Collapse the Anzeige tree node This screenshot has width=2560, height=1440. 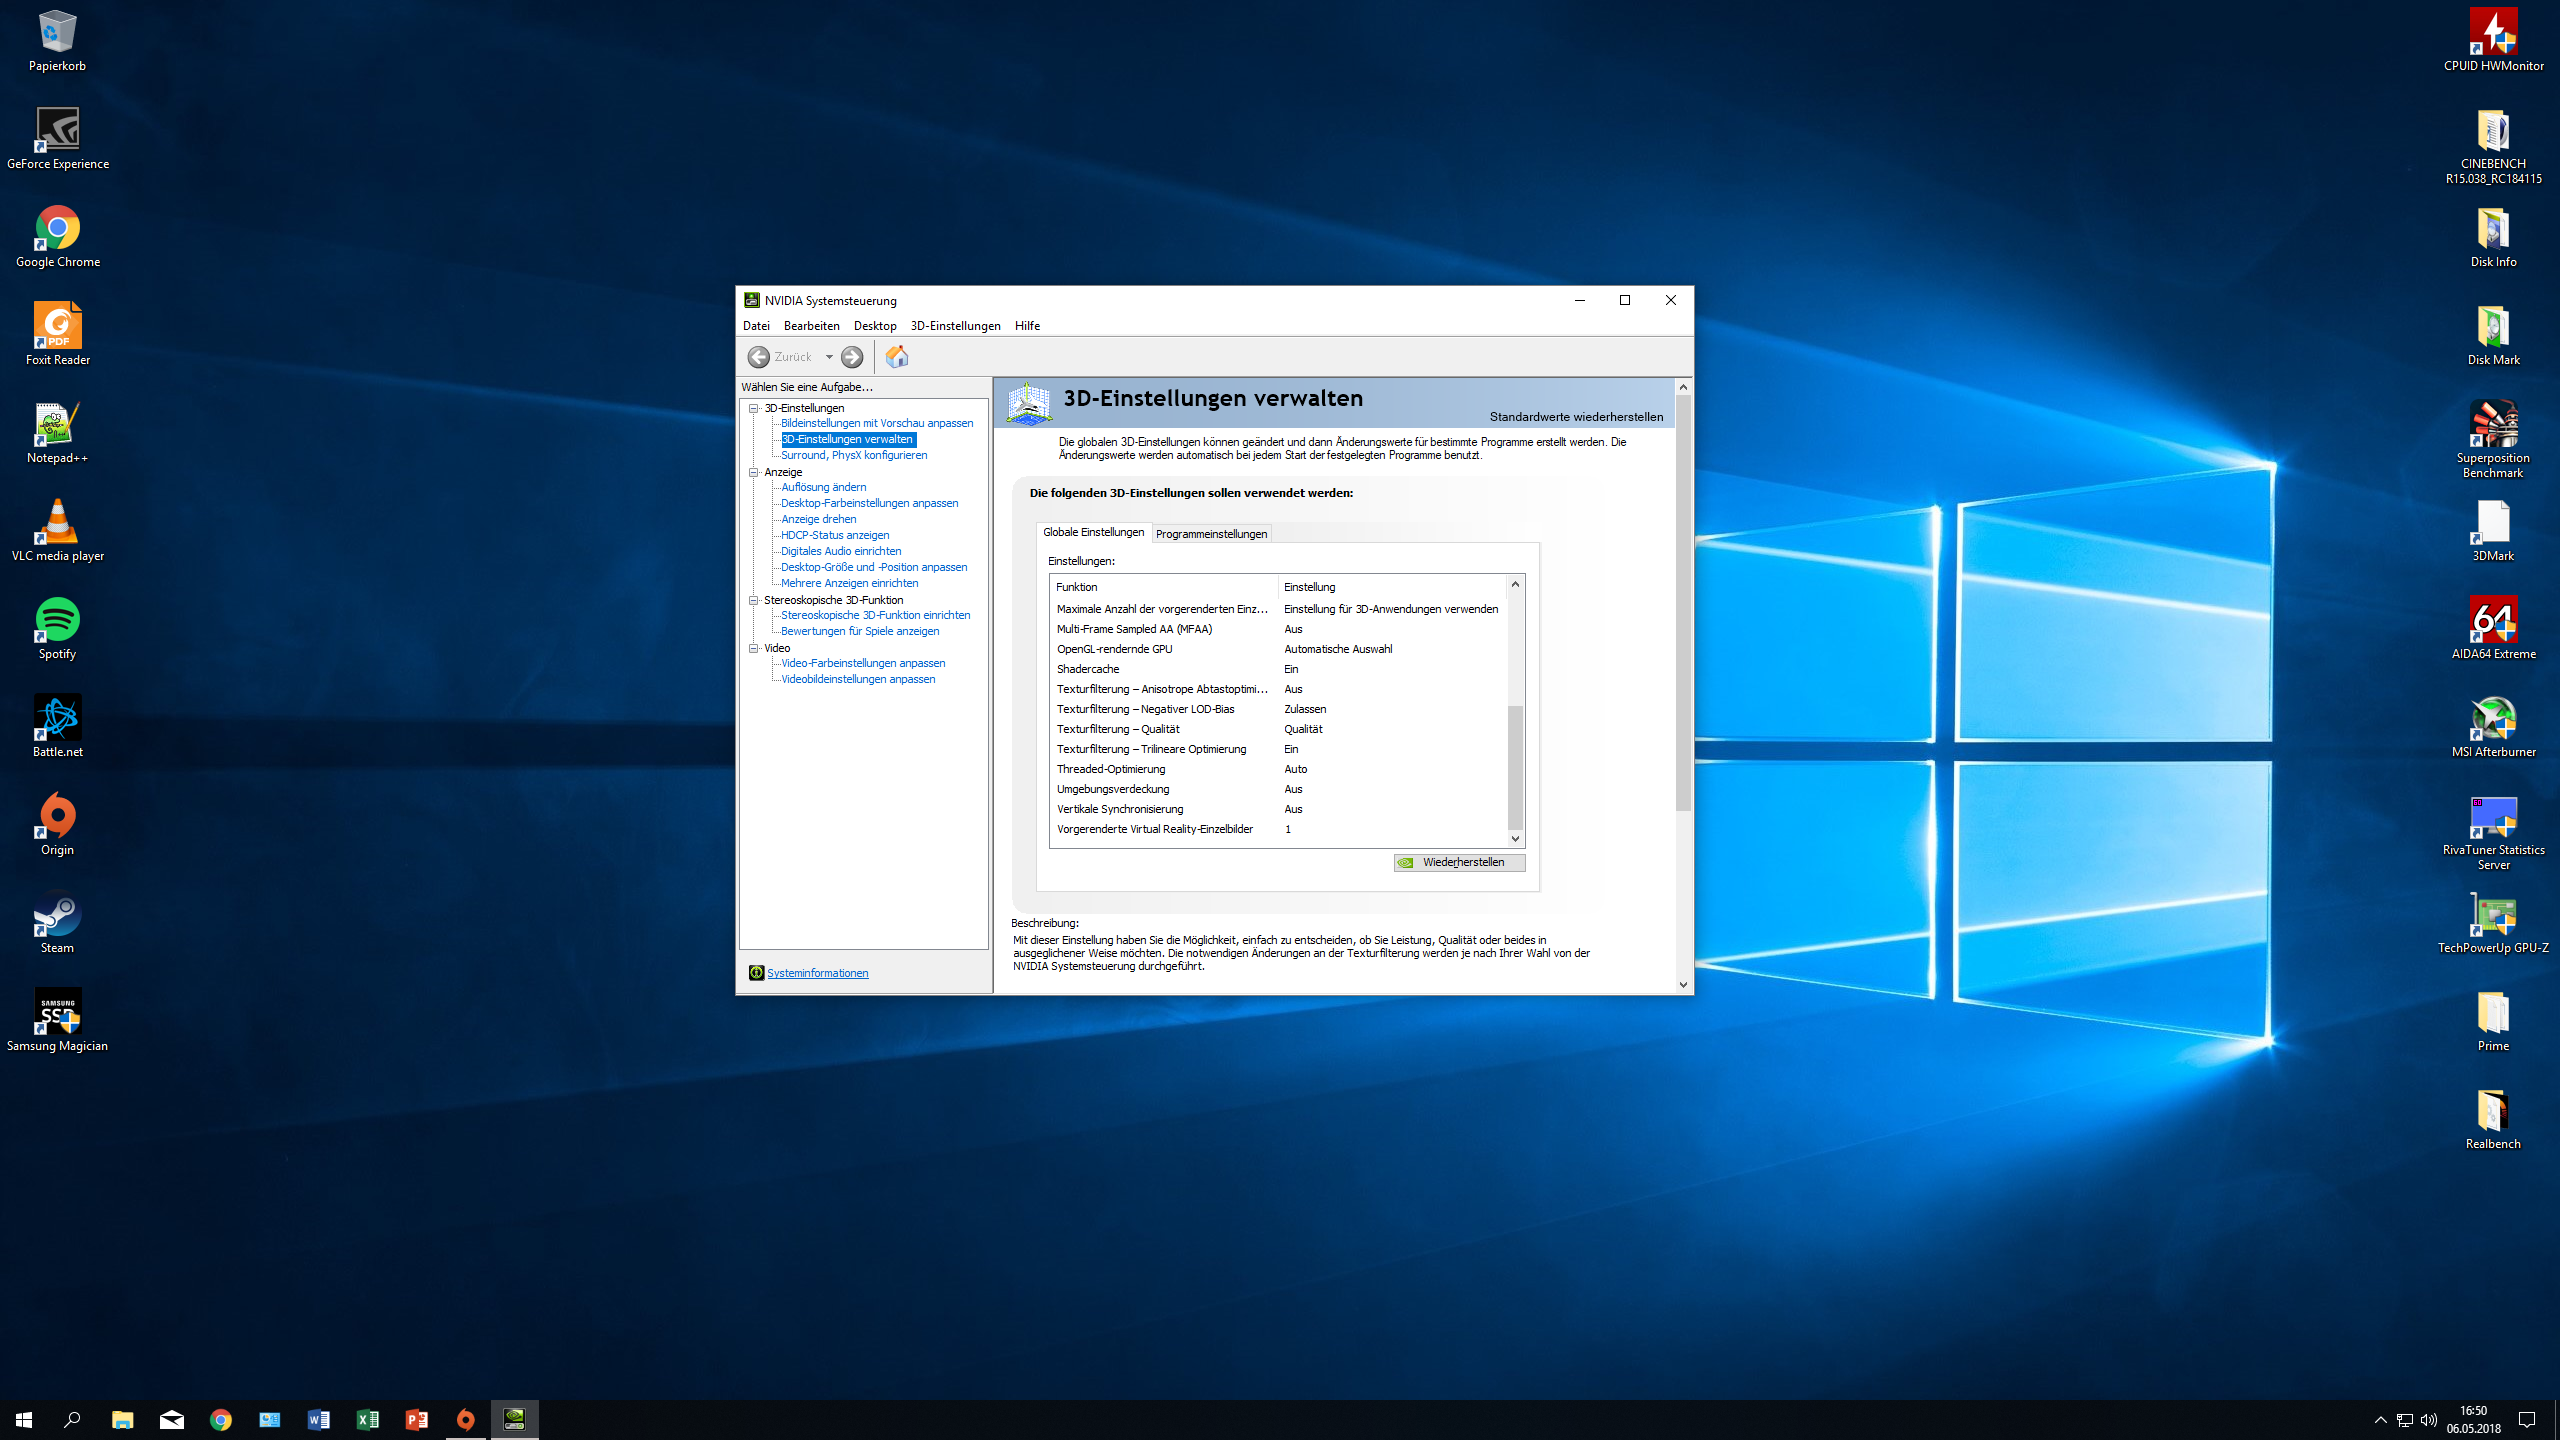tap(754, 472)
